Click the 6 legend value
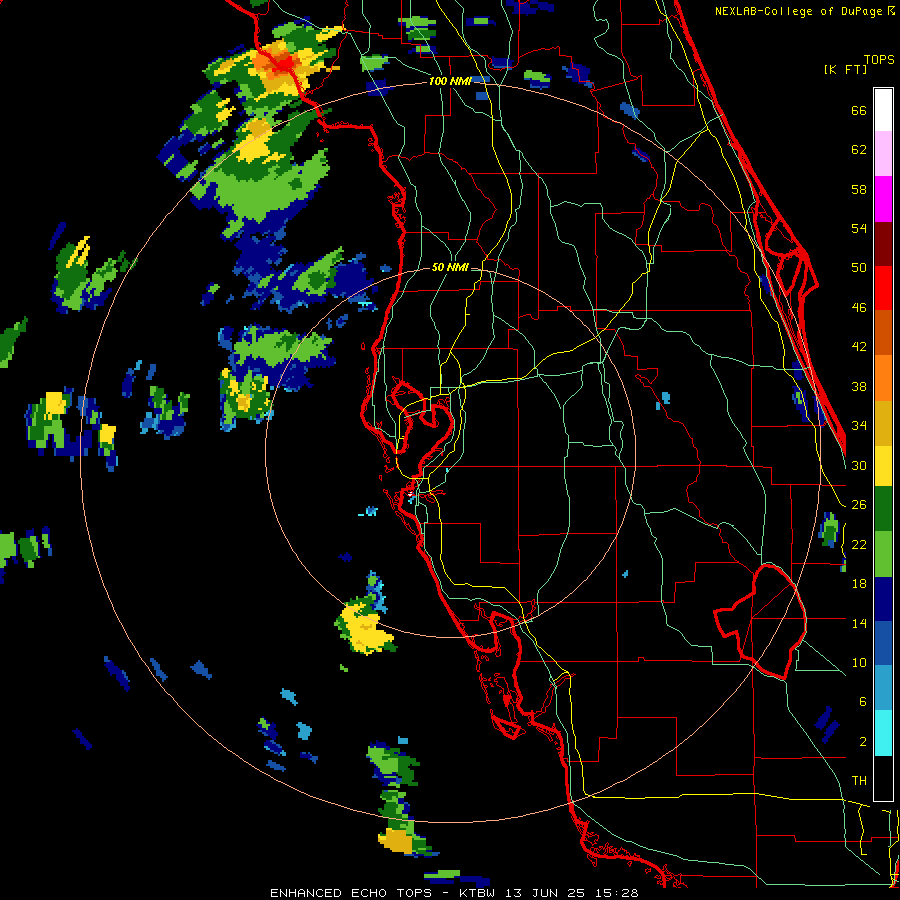This screenshot has width=900, height=900. click(862, 702)
